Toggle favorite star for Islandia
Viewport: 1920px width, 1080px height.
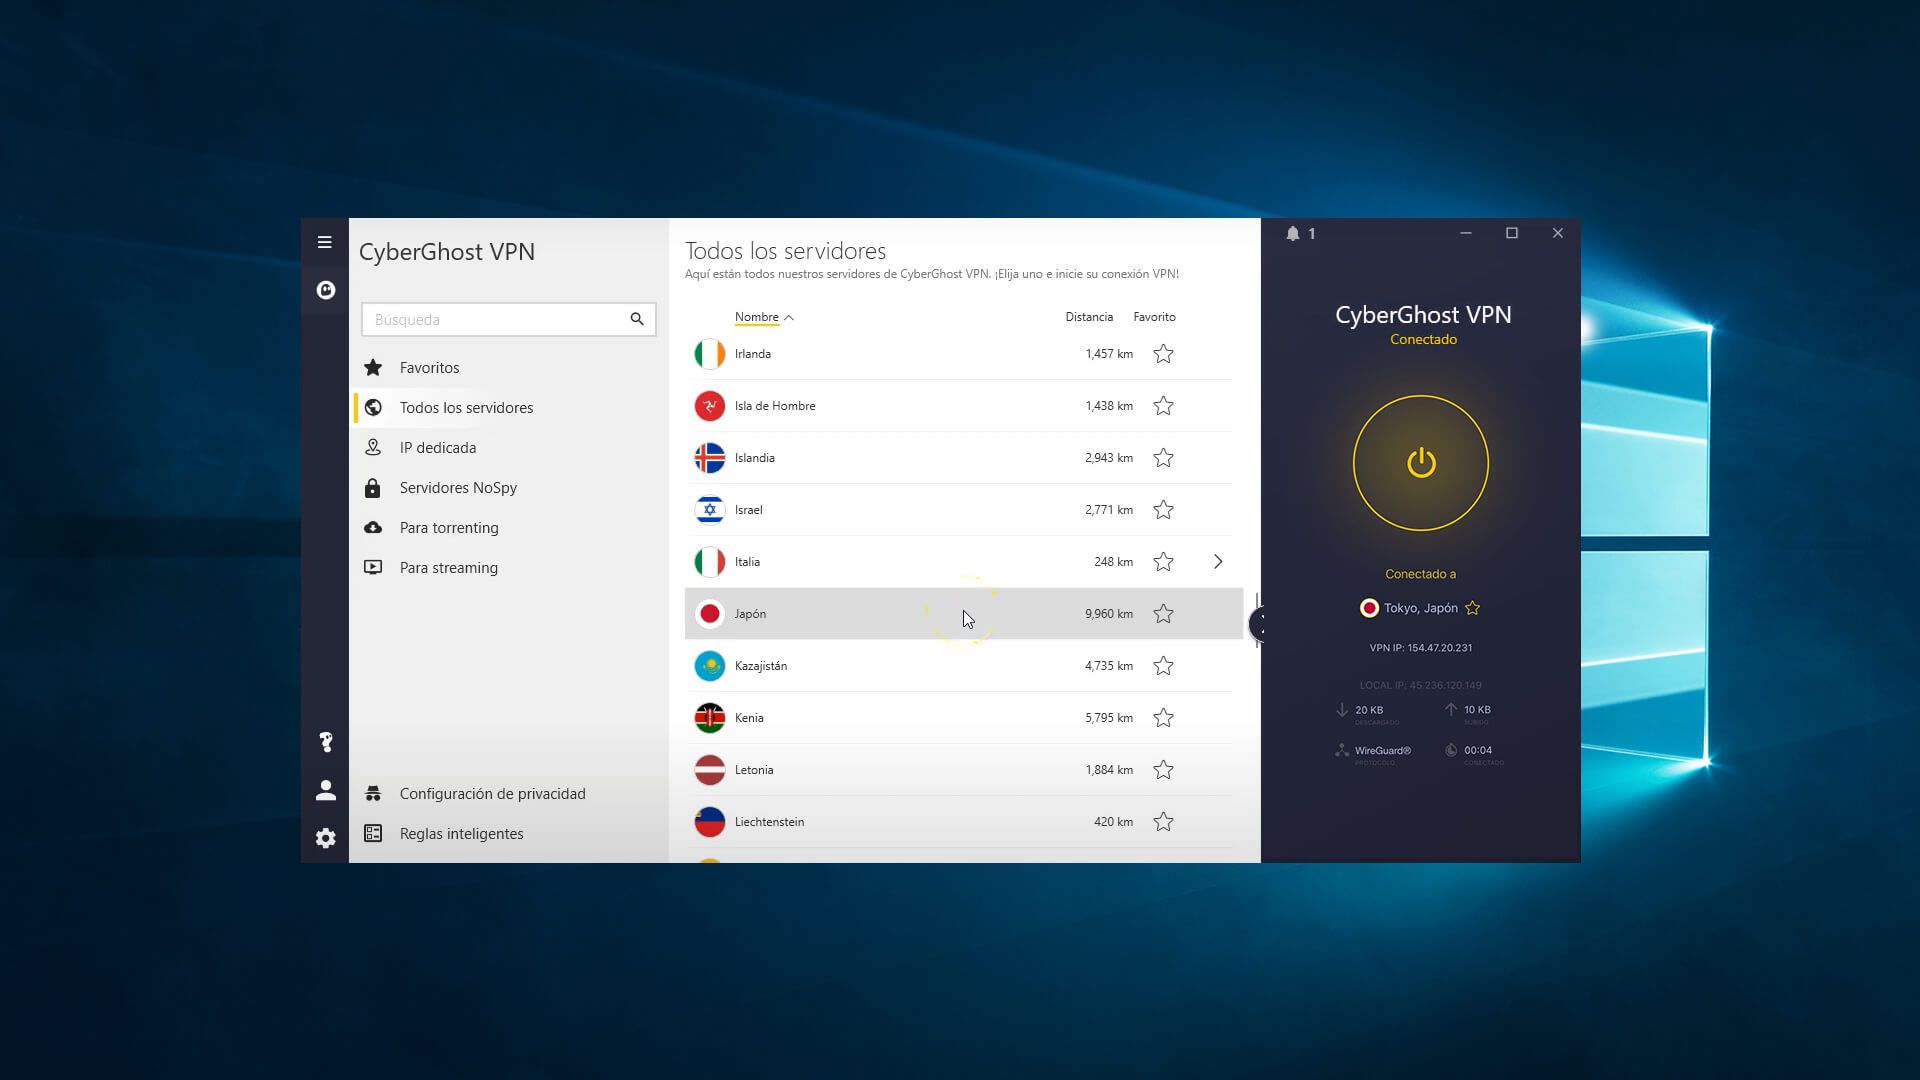pyautogui.click(x=1163, y=458)
